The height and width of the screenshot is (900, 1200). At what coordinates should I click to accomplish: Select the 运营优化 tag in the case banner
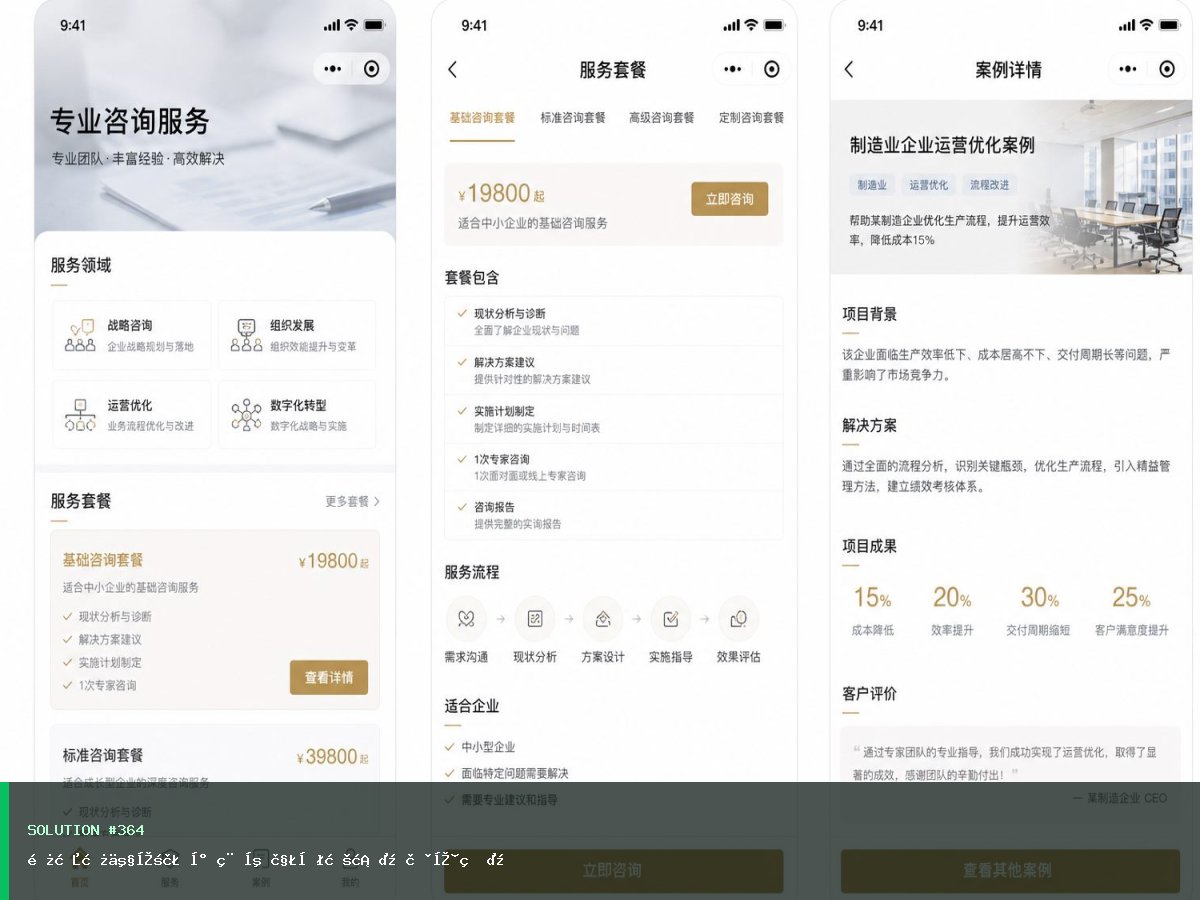point(928,185)
